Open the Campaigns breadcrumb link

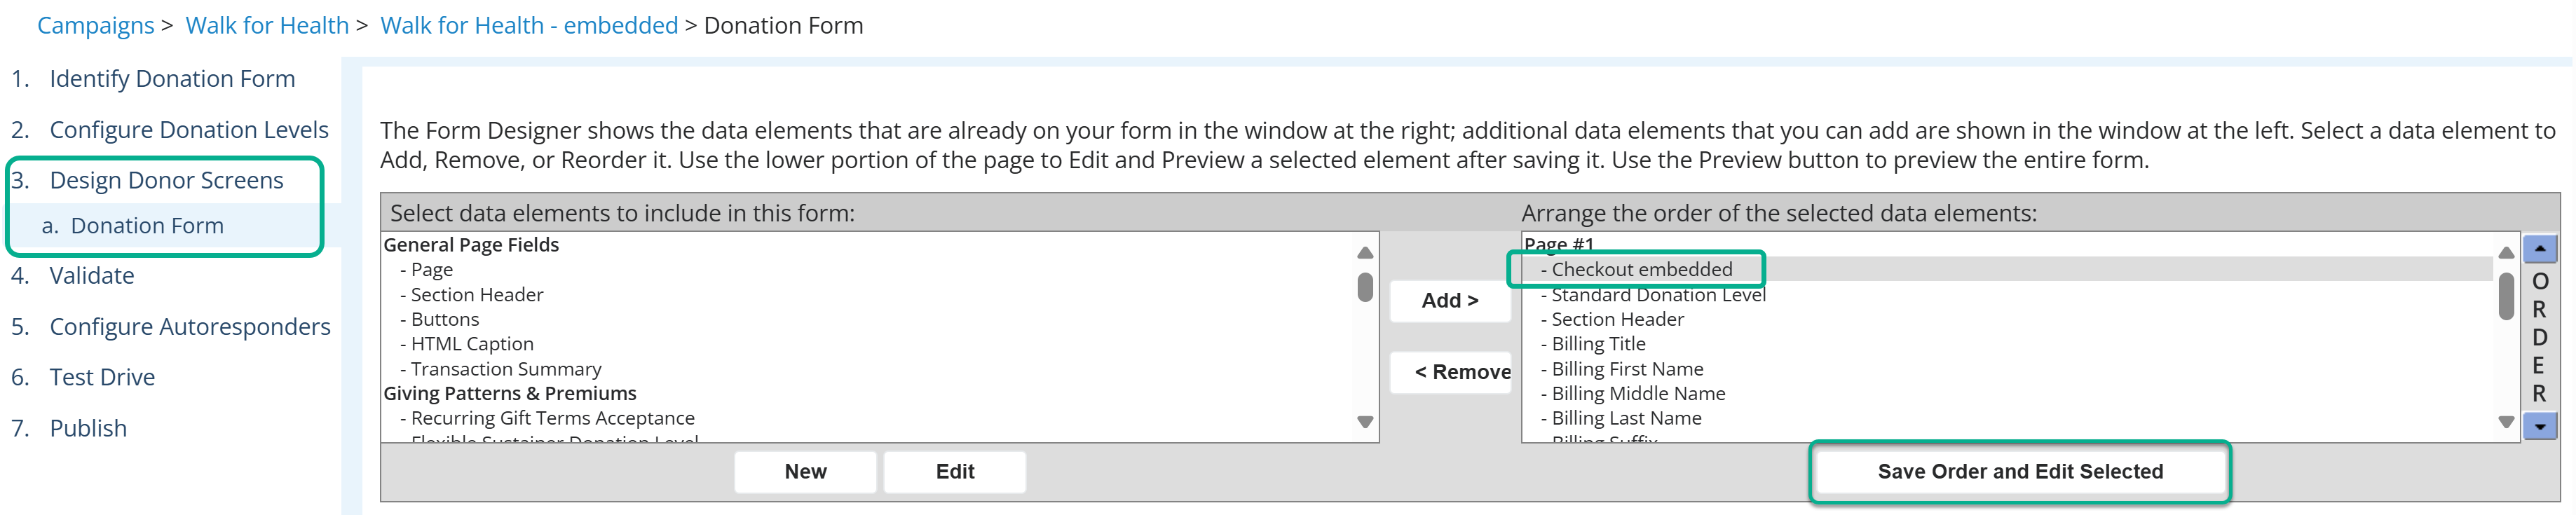click(x=96, y=25)
